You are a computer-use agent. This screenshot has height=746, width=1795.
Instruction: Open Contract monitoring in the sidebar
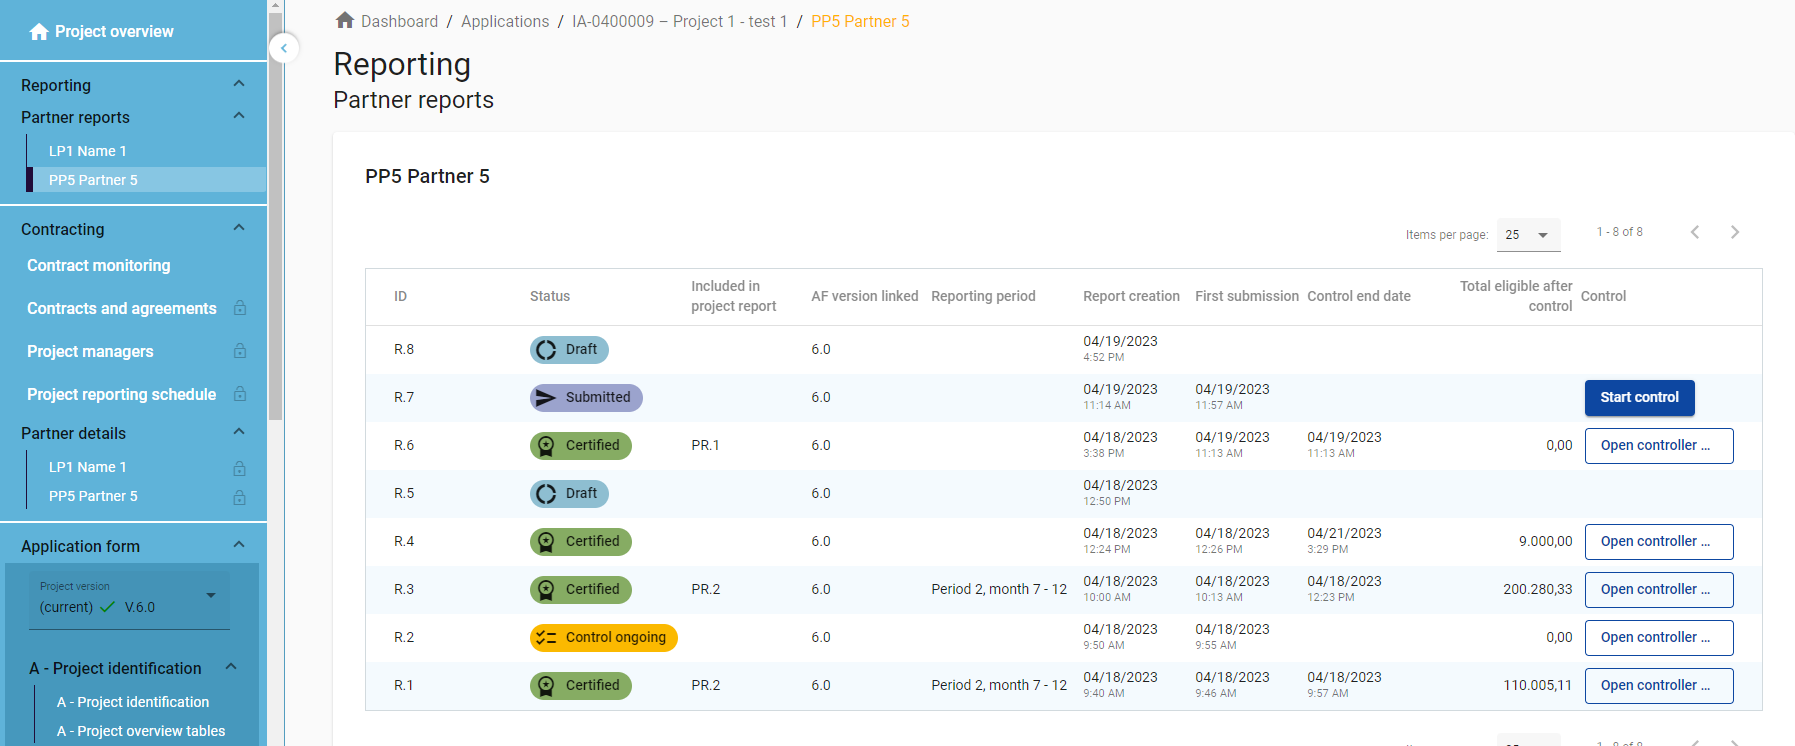click(99, 265)
